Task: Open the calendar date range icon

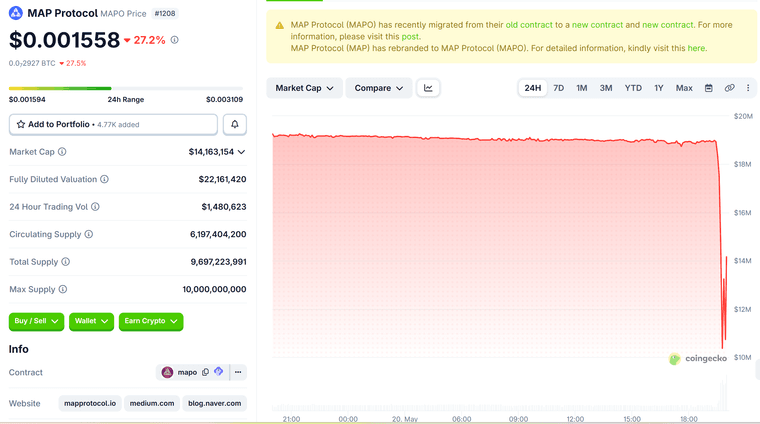Action: (709, 88)
